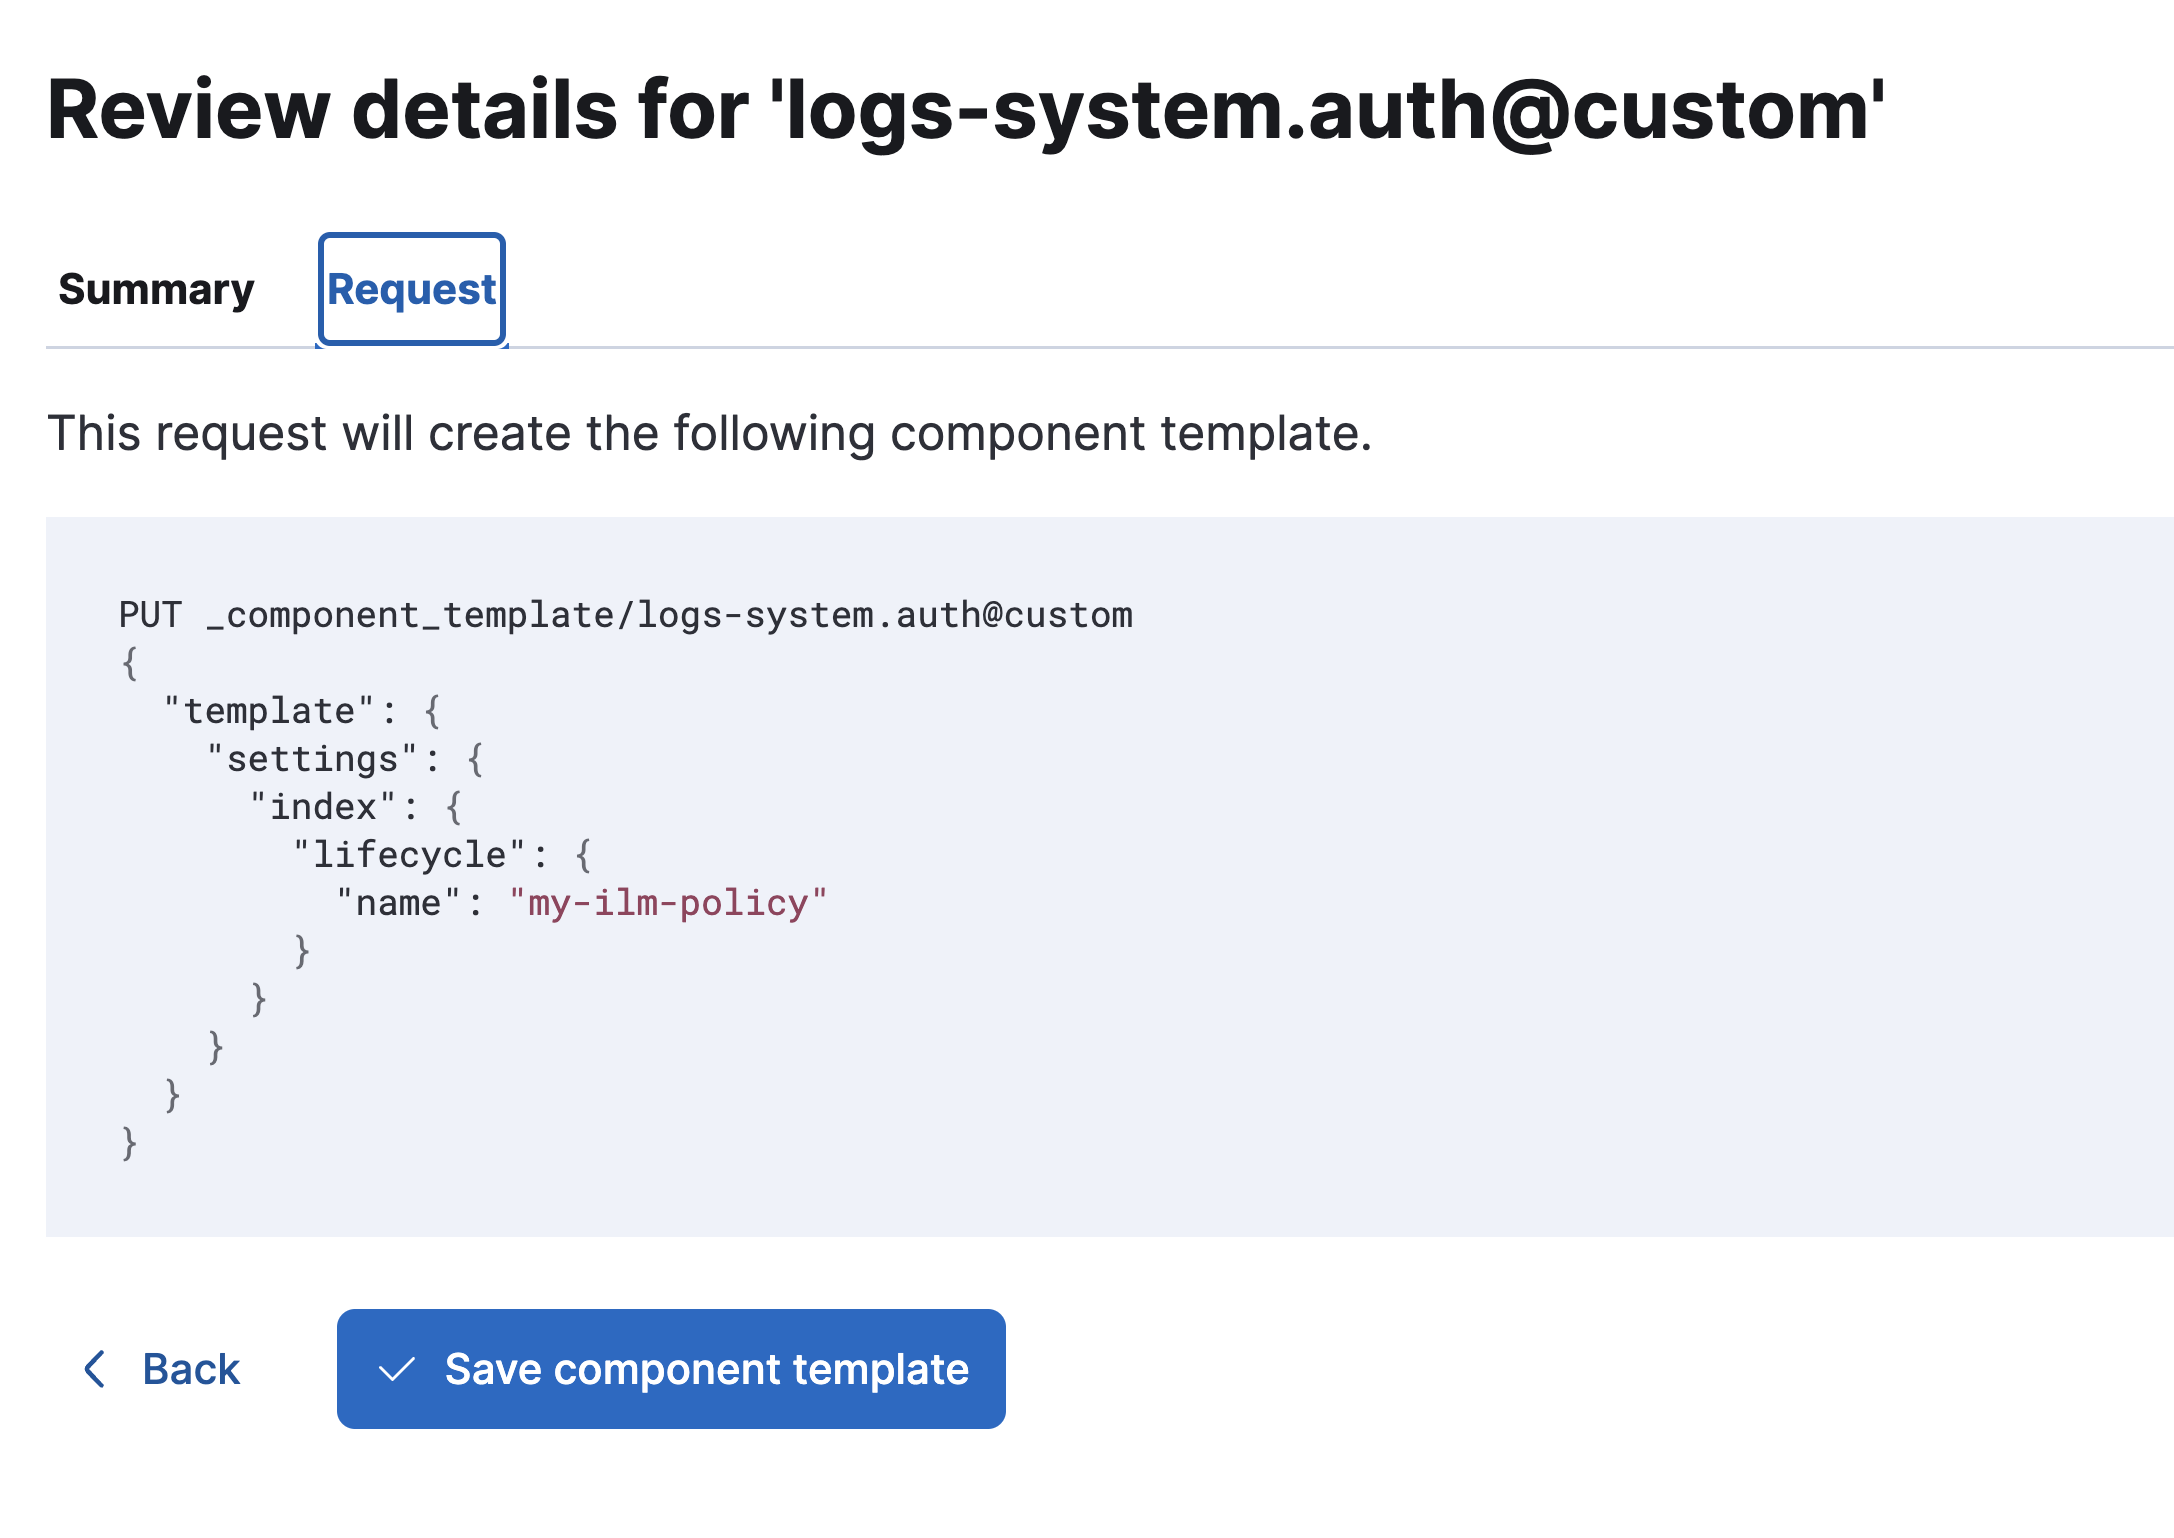Click the left chevron icon beside Back

[x=95, y=1370]
